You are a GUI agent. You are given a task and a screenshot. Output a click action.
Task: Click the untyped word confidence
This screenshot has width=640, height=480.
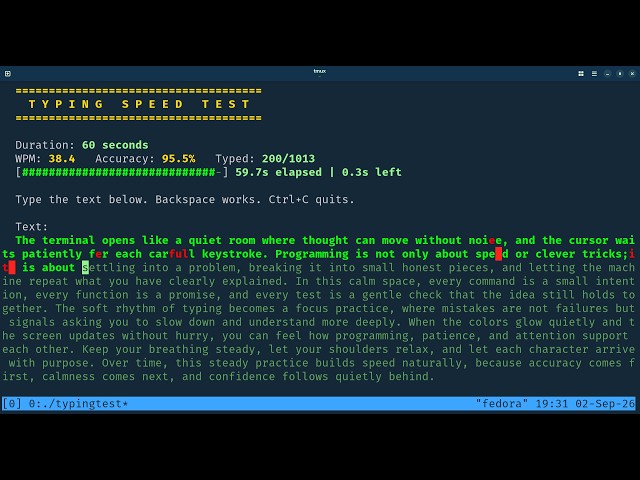tap(242, 376)
